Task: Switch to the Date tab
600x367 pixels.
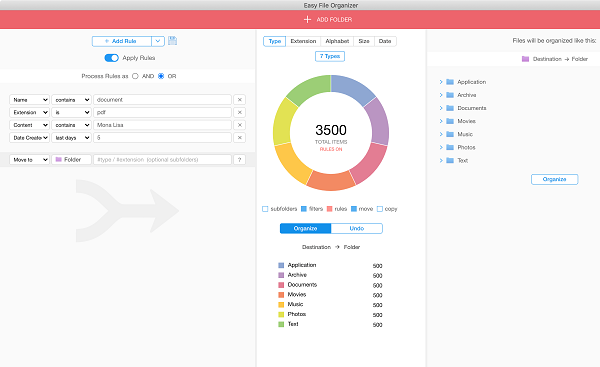Action: 385,41
